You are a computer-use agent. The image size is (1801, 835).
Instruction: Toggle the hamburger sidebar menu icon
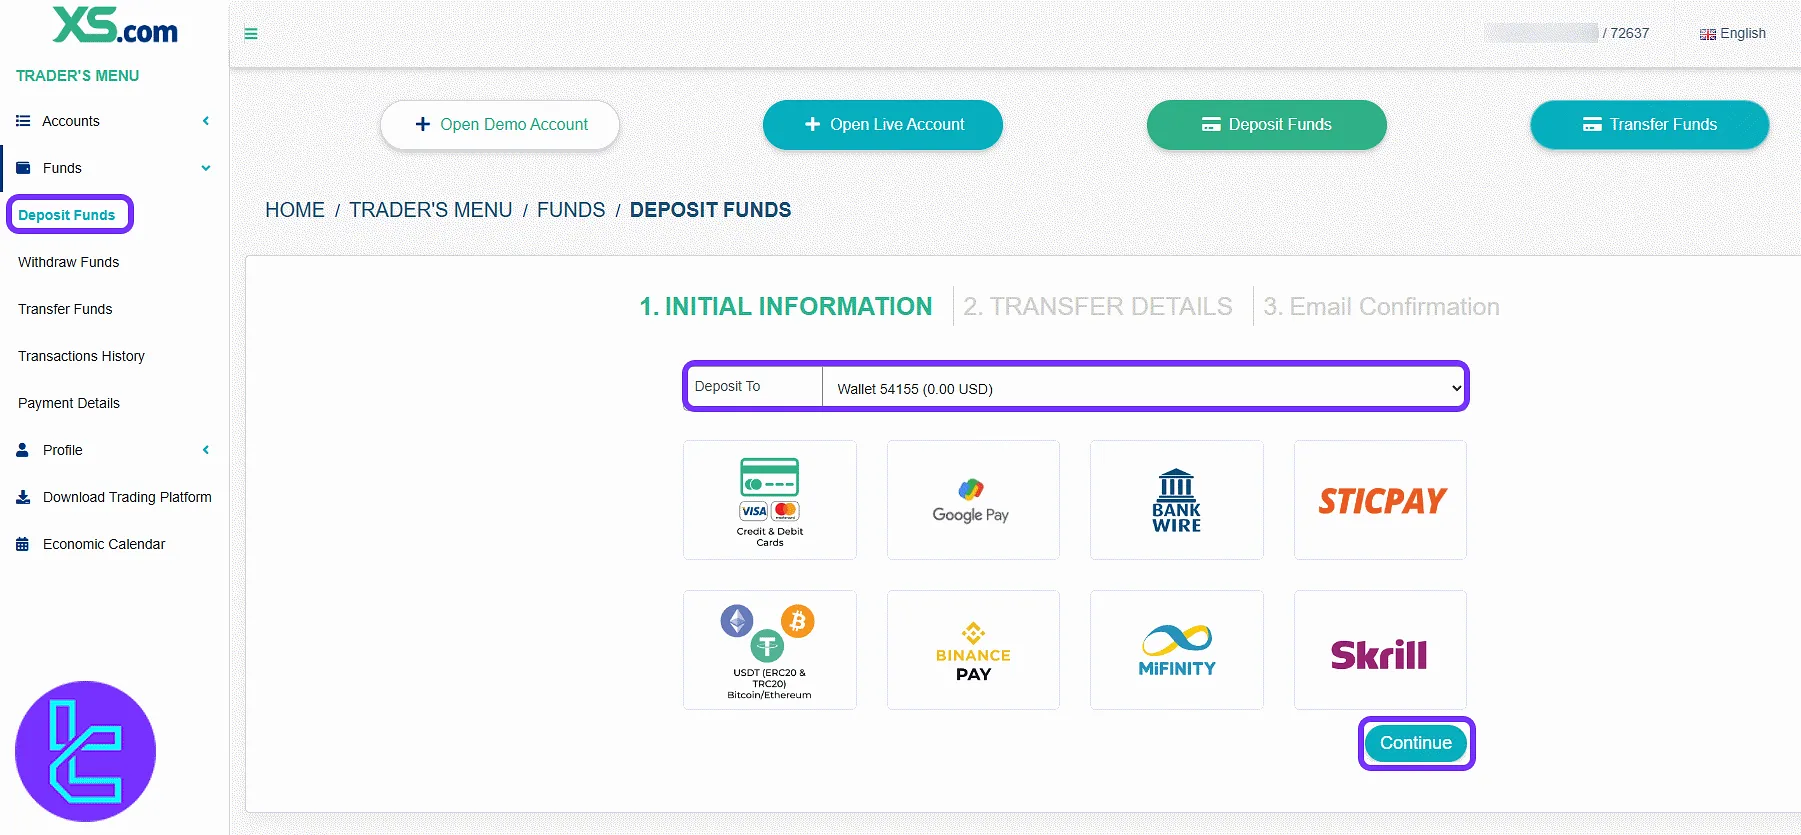[251, 34]
